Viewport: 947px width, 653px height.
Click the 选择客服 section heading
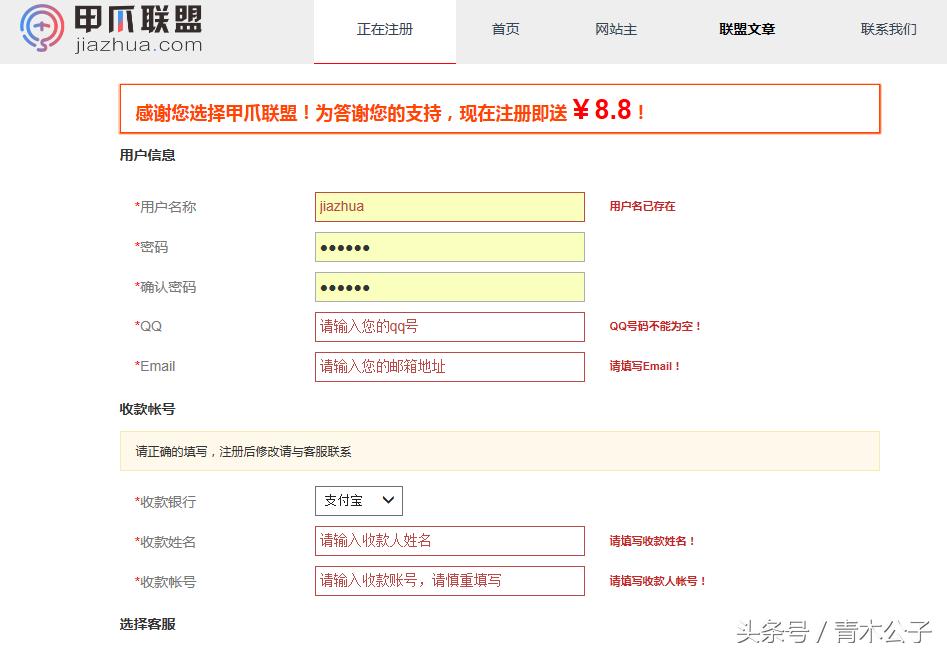146,623
